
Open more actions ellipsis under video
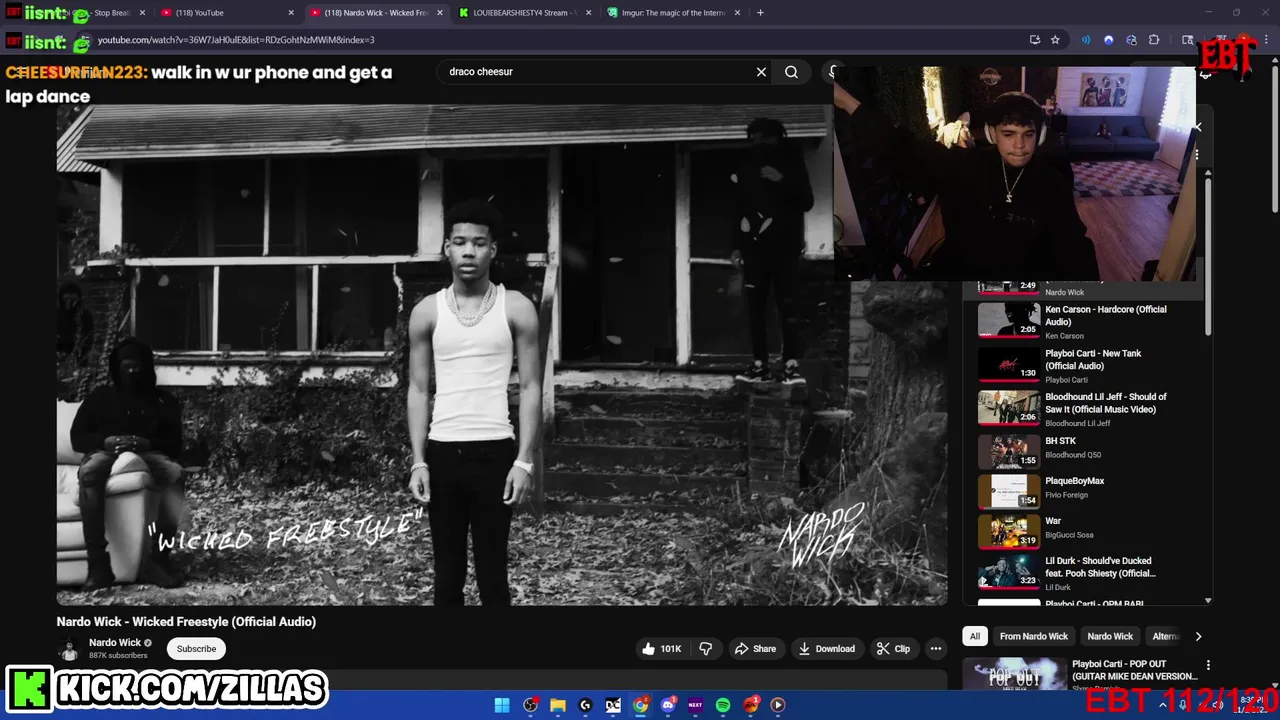[x=936, y=649]
